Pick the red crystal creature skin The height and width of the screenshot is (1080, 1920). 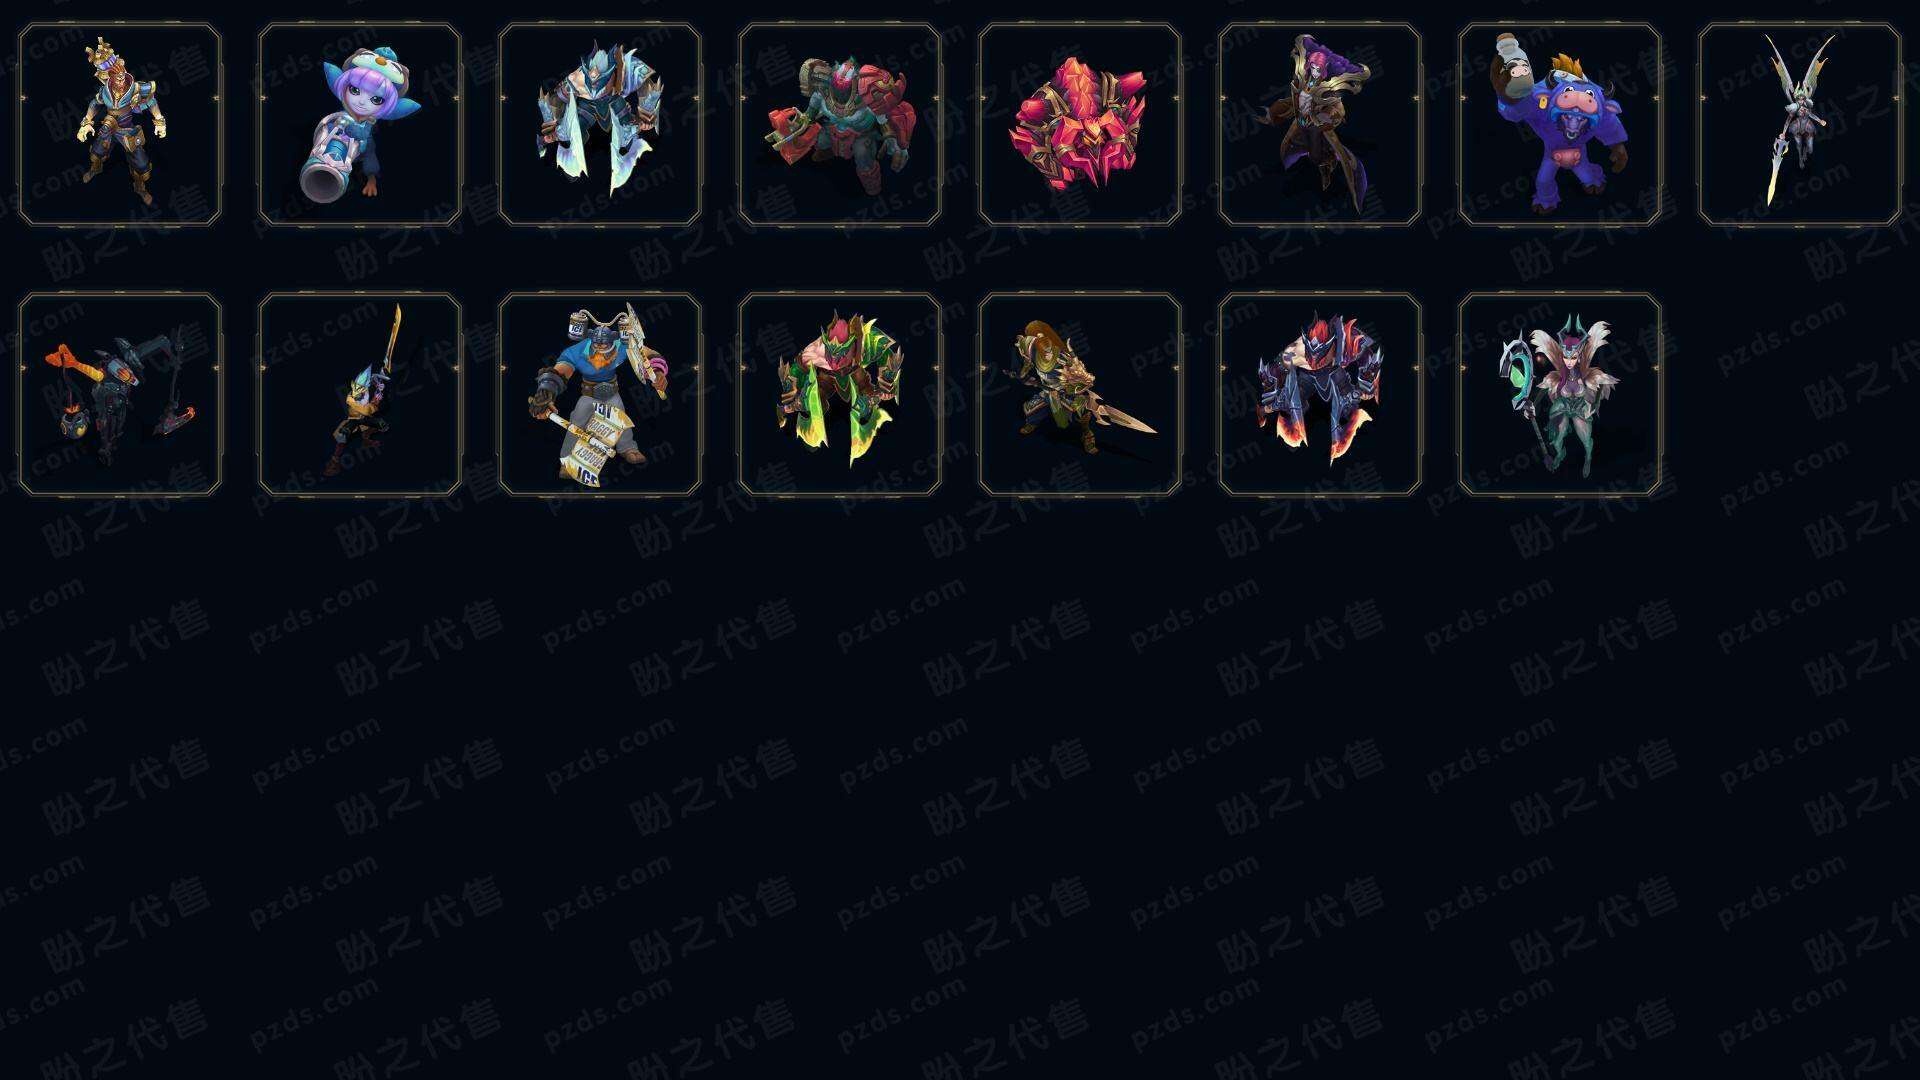[x=1080, y=125]
